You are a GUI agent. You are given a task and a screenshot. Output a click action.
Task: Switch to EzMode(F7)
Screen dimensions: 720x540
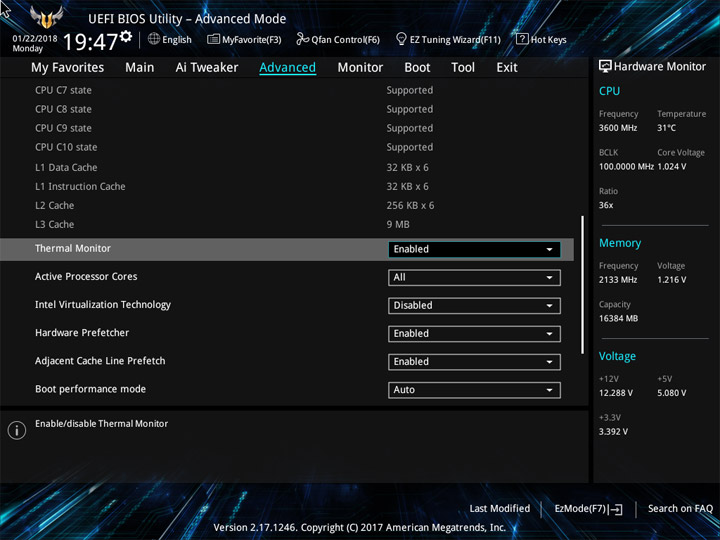click(588, 509)
